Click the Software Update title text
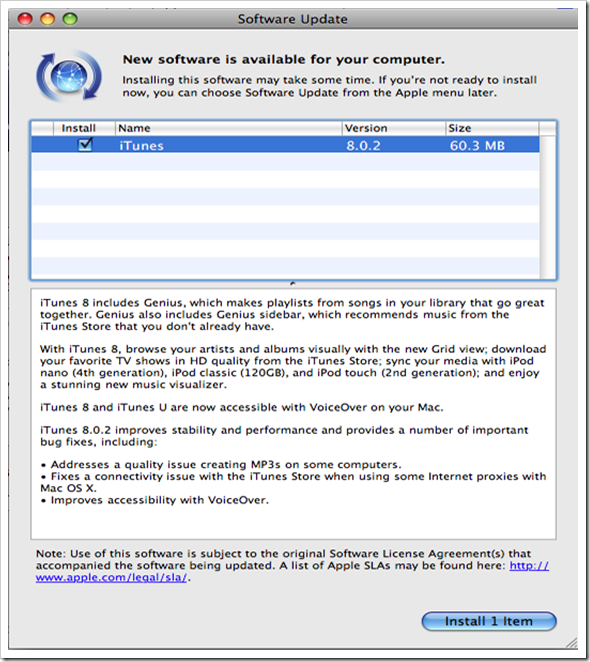The width and height of the screenshot is (590, 662). click(x=293, y=19)
